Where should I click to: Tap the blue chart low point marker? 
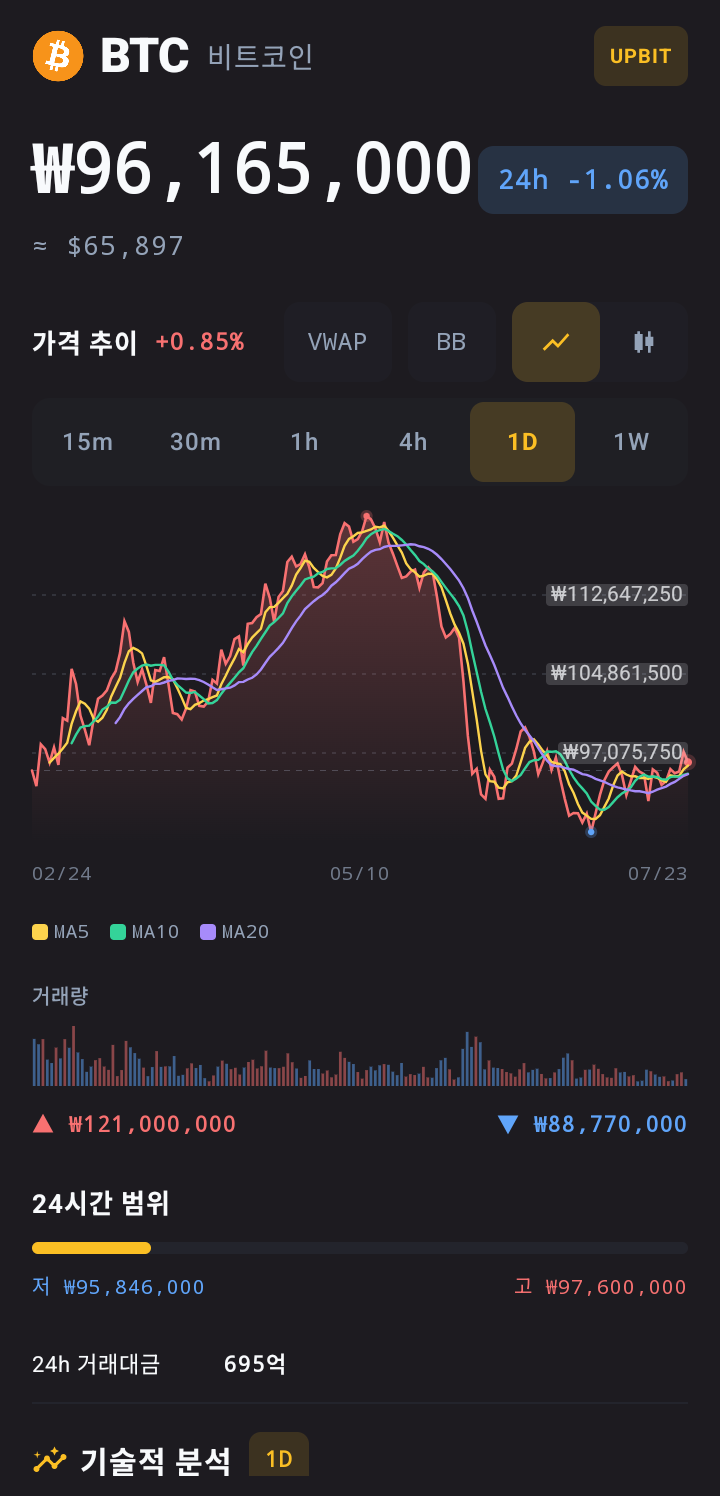591,832
